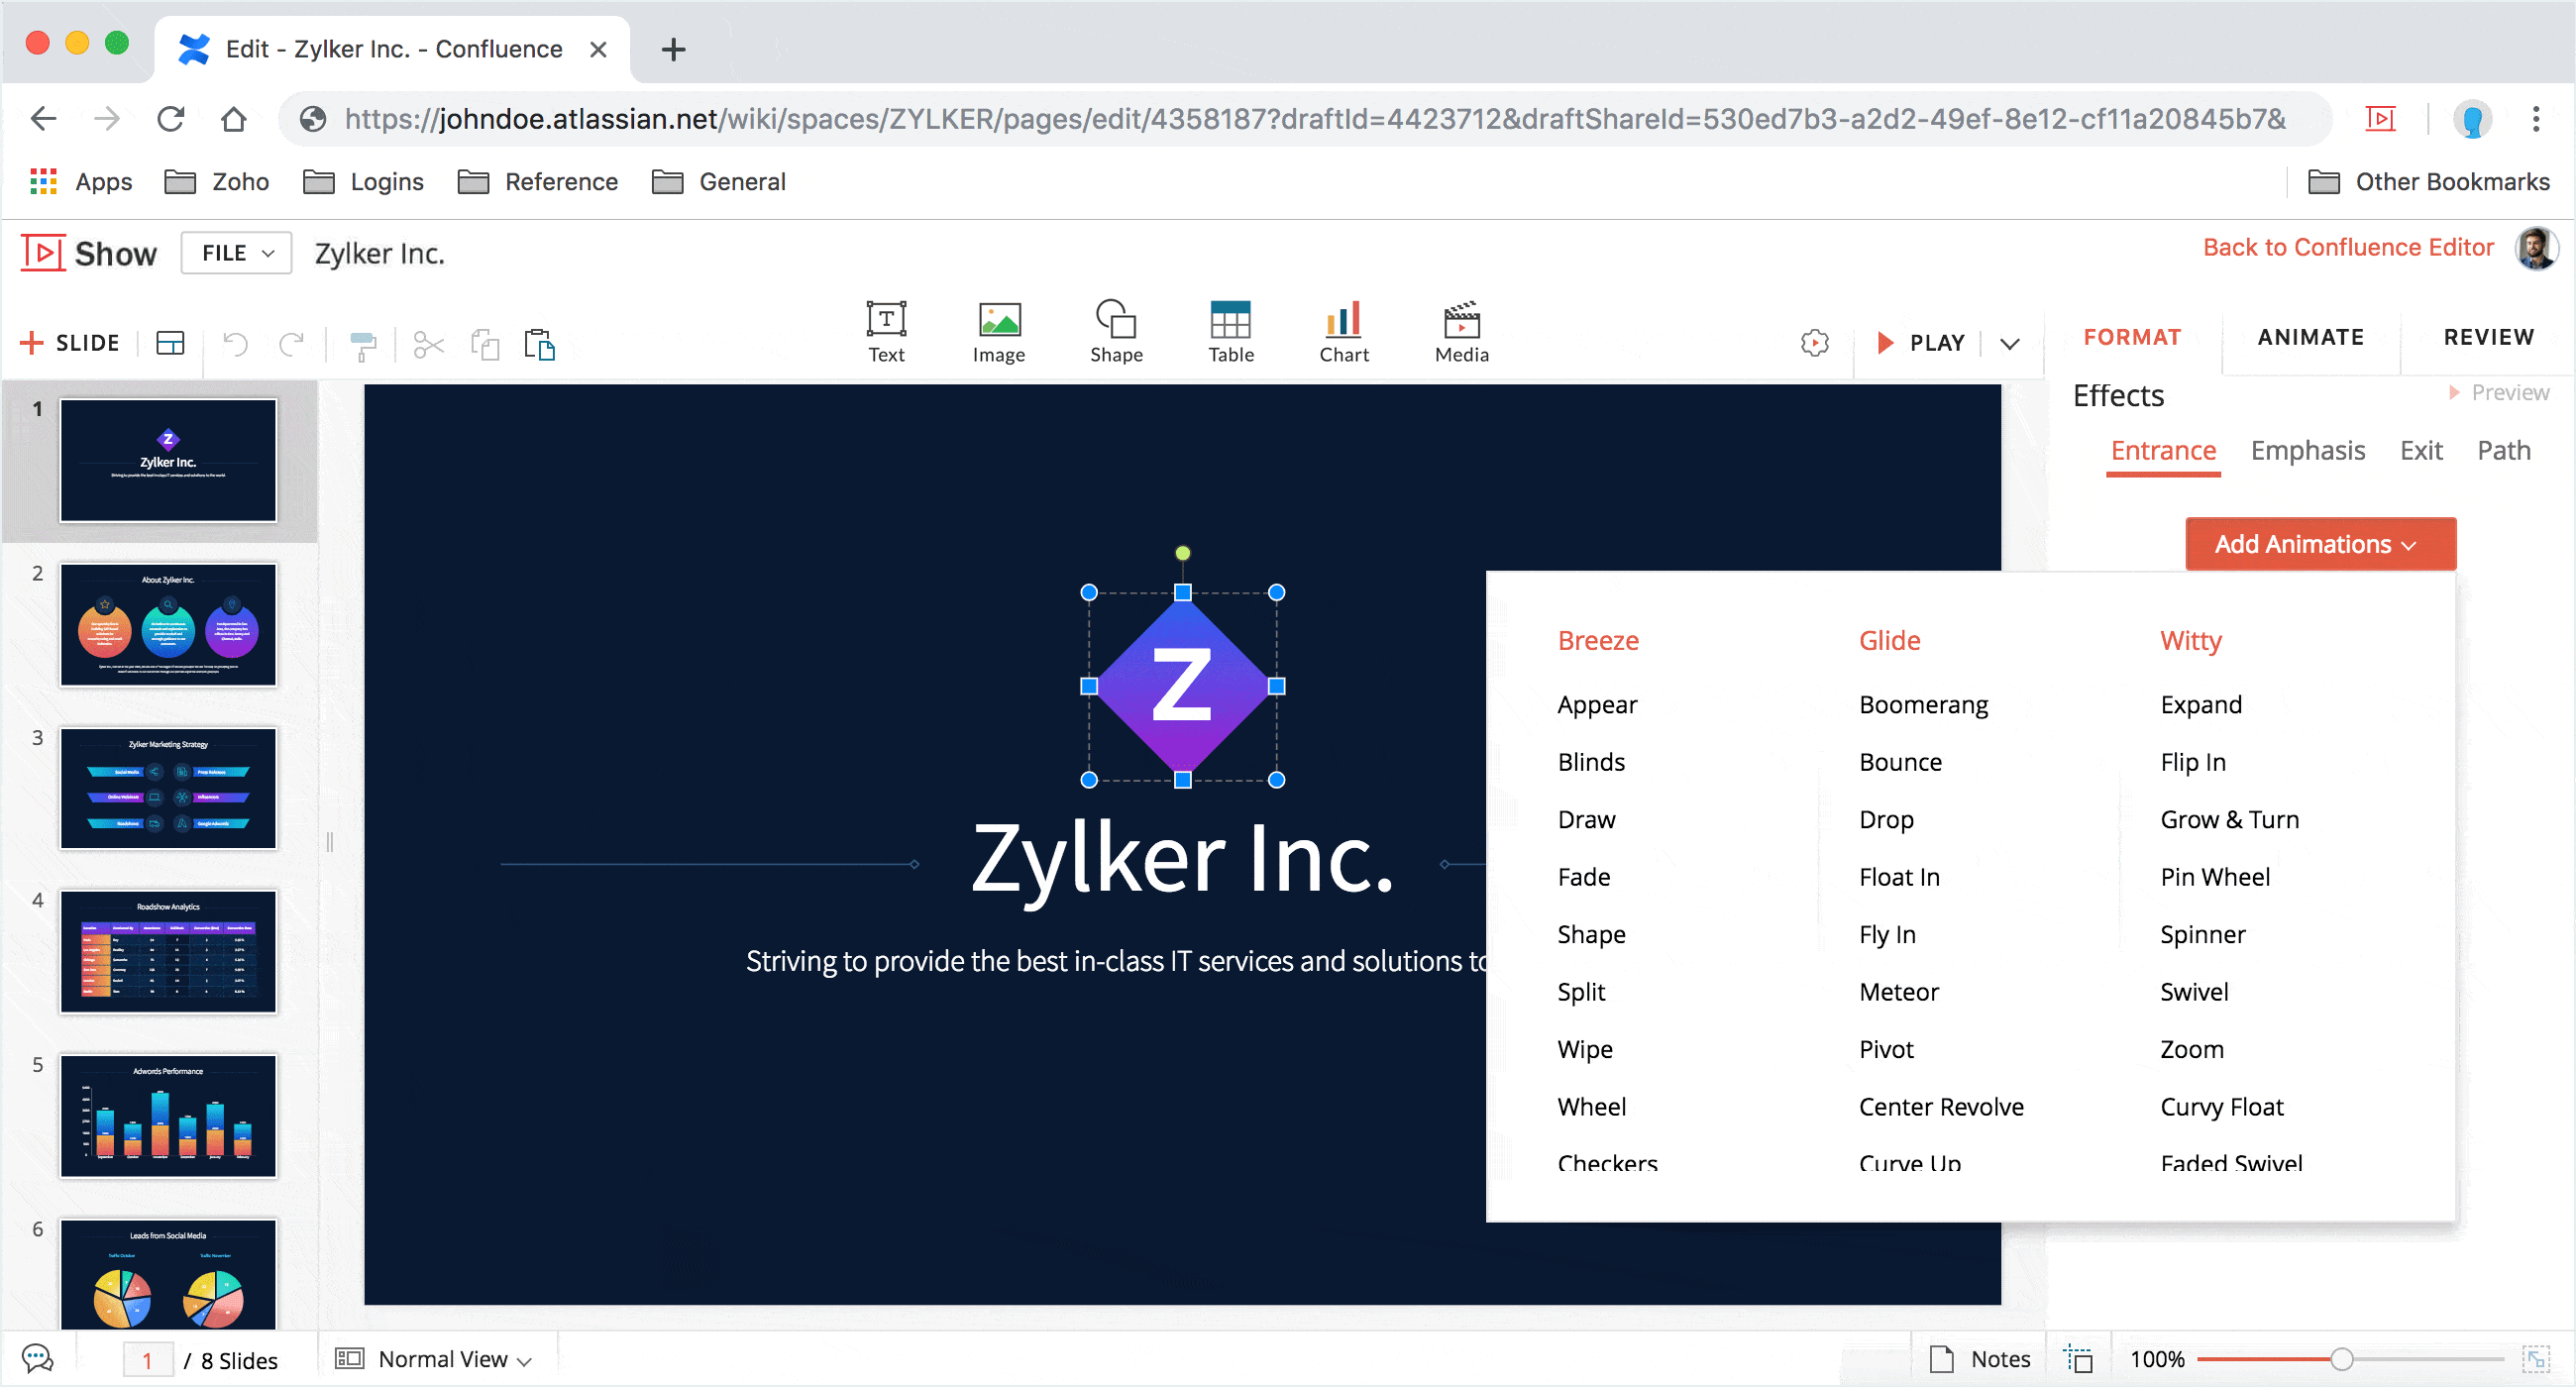Screen dimensions: 2576x1387
Task: Open the comments chat icon
Action: point(38,1358)
